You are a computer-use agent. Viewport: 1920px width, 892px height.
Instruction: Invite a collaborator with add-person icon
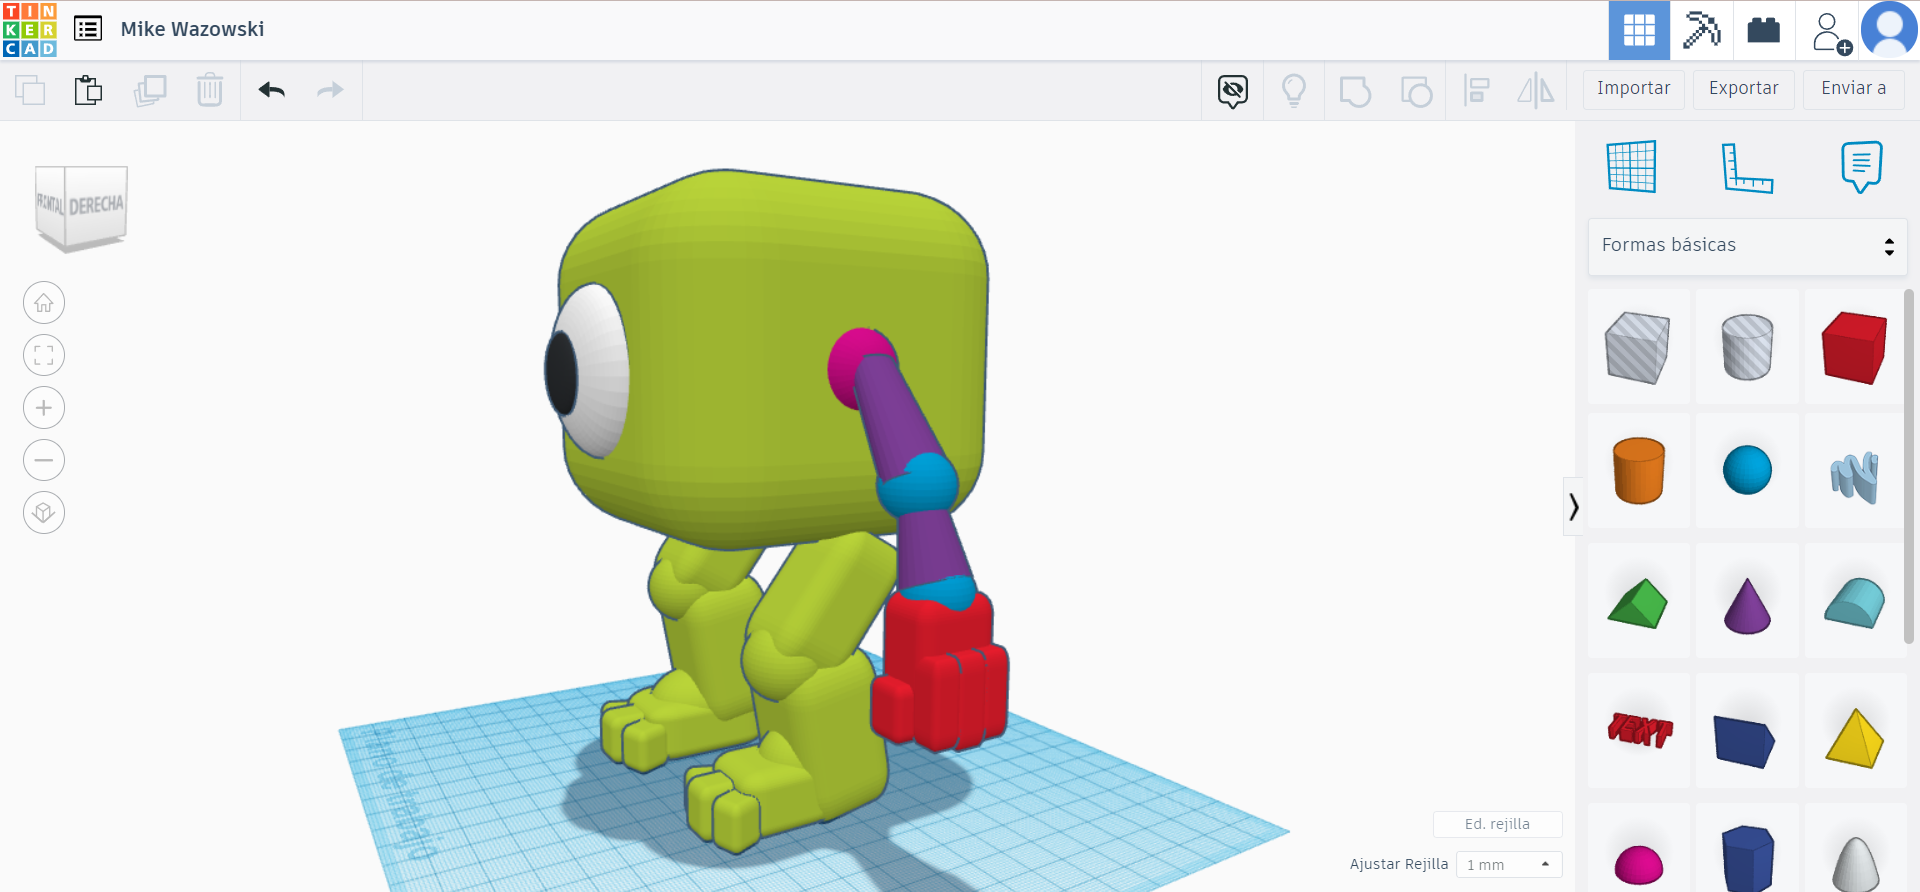pyautogui.click(x=1830, y=31)
